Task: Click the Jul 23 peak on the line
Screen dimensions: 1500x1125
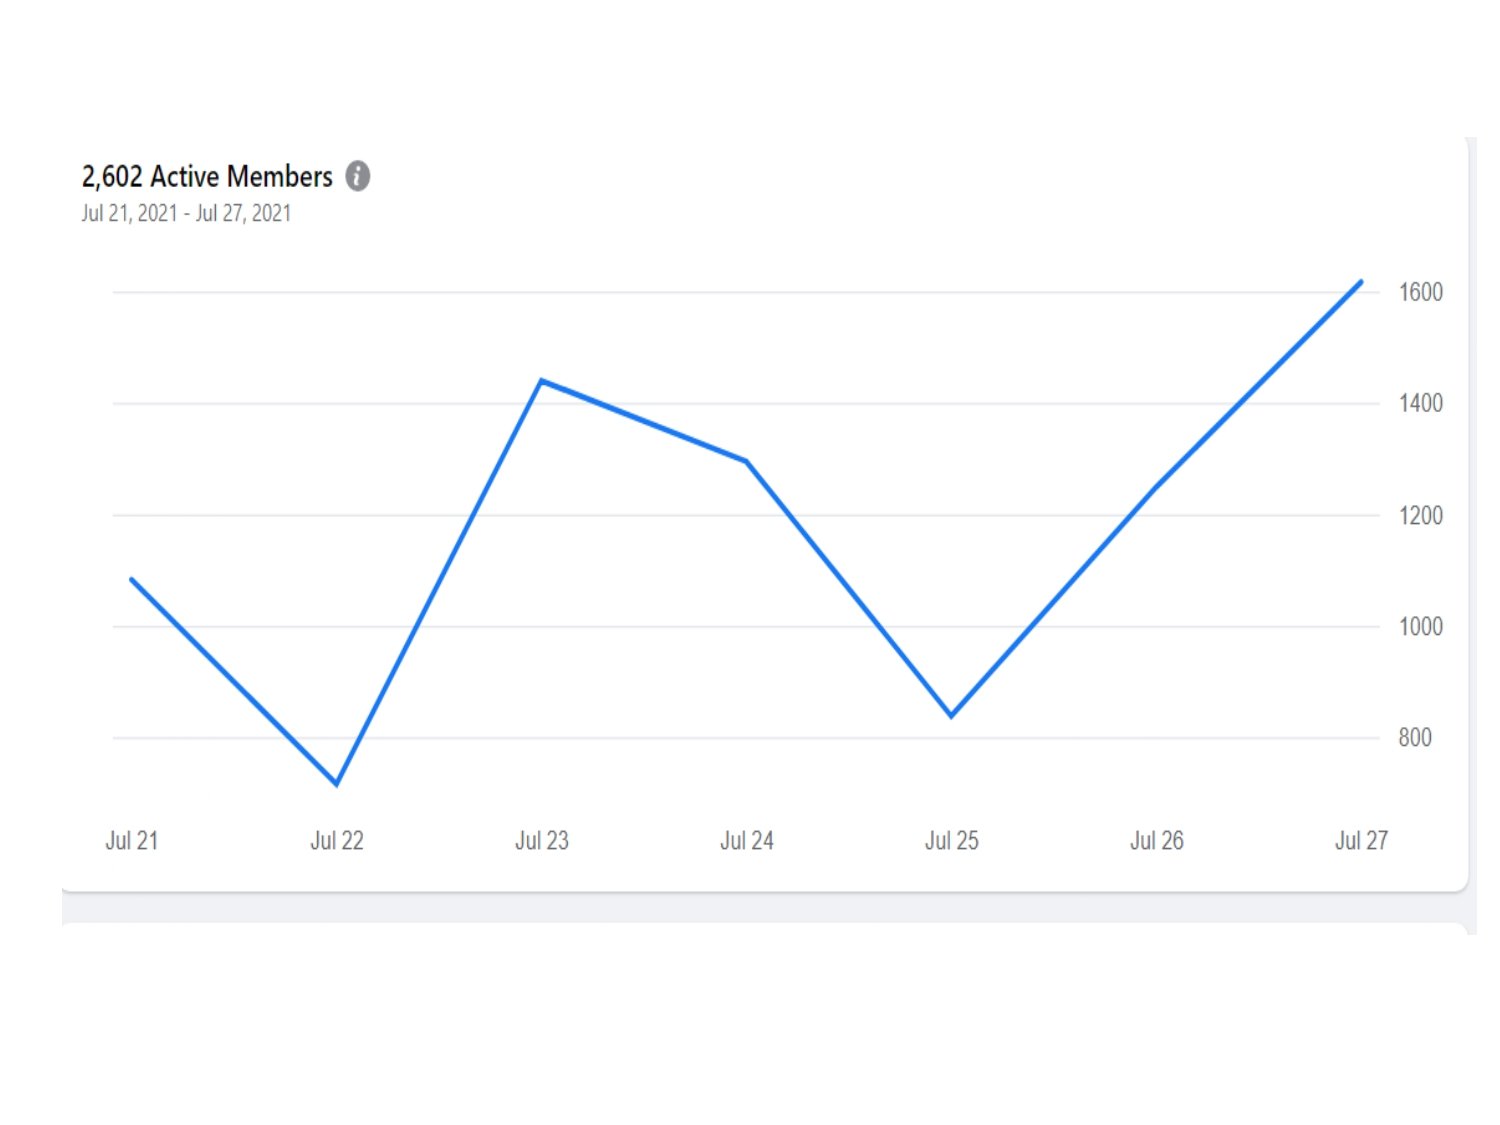Action: [541, 381]
